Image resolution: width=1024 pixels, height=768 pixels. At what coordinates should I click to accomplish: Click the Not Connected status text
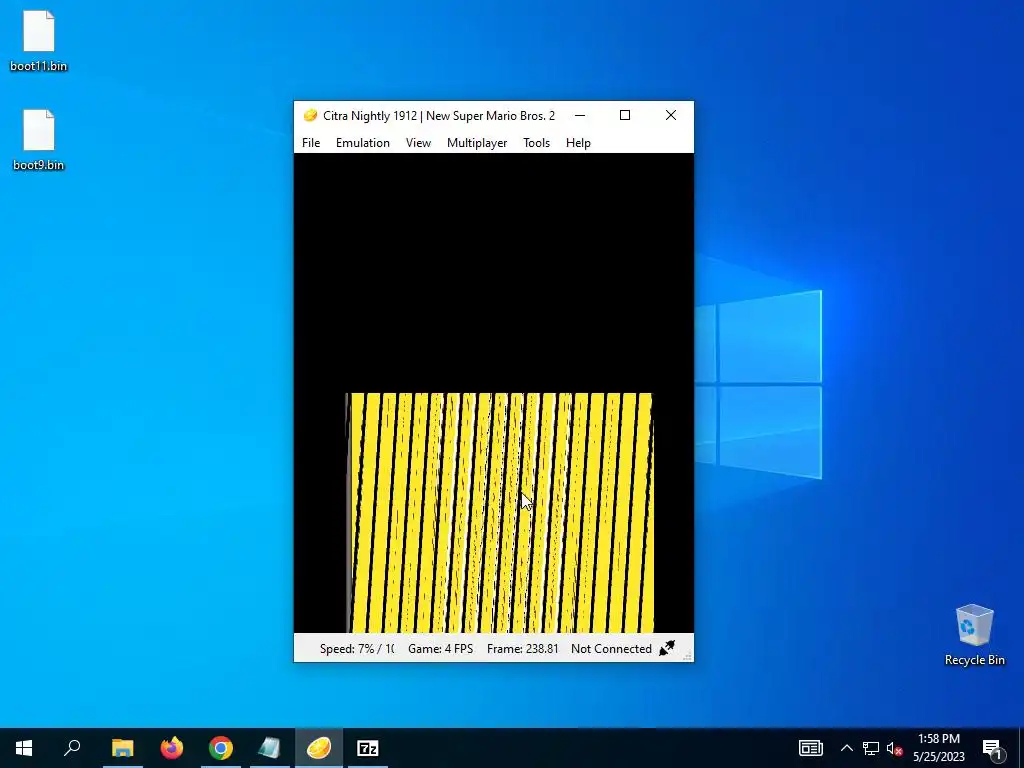(611, 649)
